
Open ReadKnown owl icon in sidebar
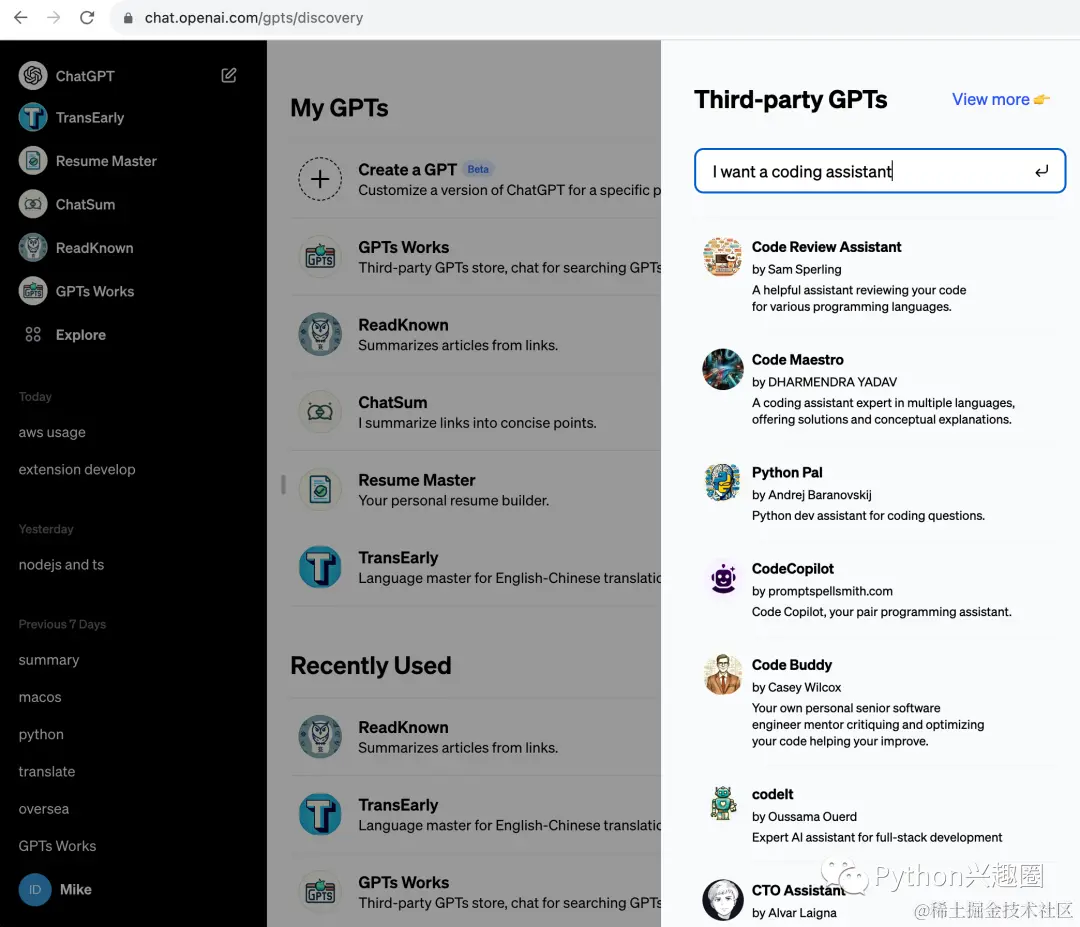tap(33, 248)
